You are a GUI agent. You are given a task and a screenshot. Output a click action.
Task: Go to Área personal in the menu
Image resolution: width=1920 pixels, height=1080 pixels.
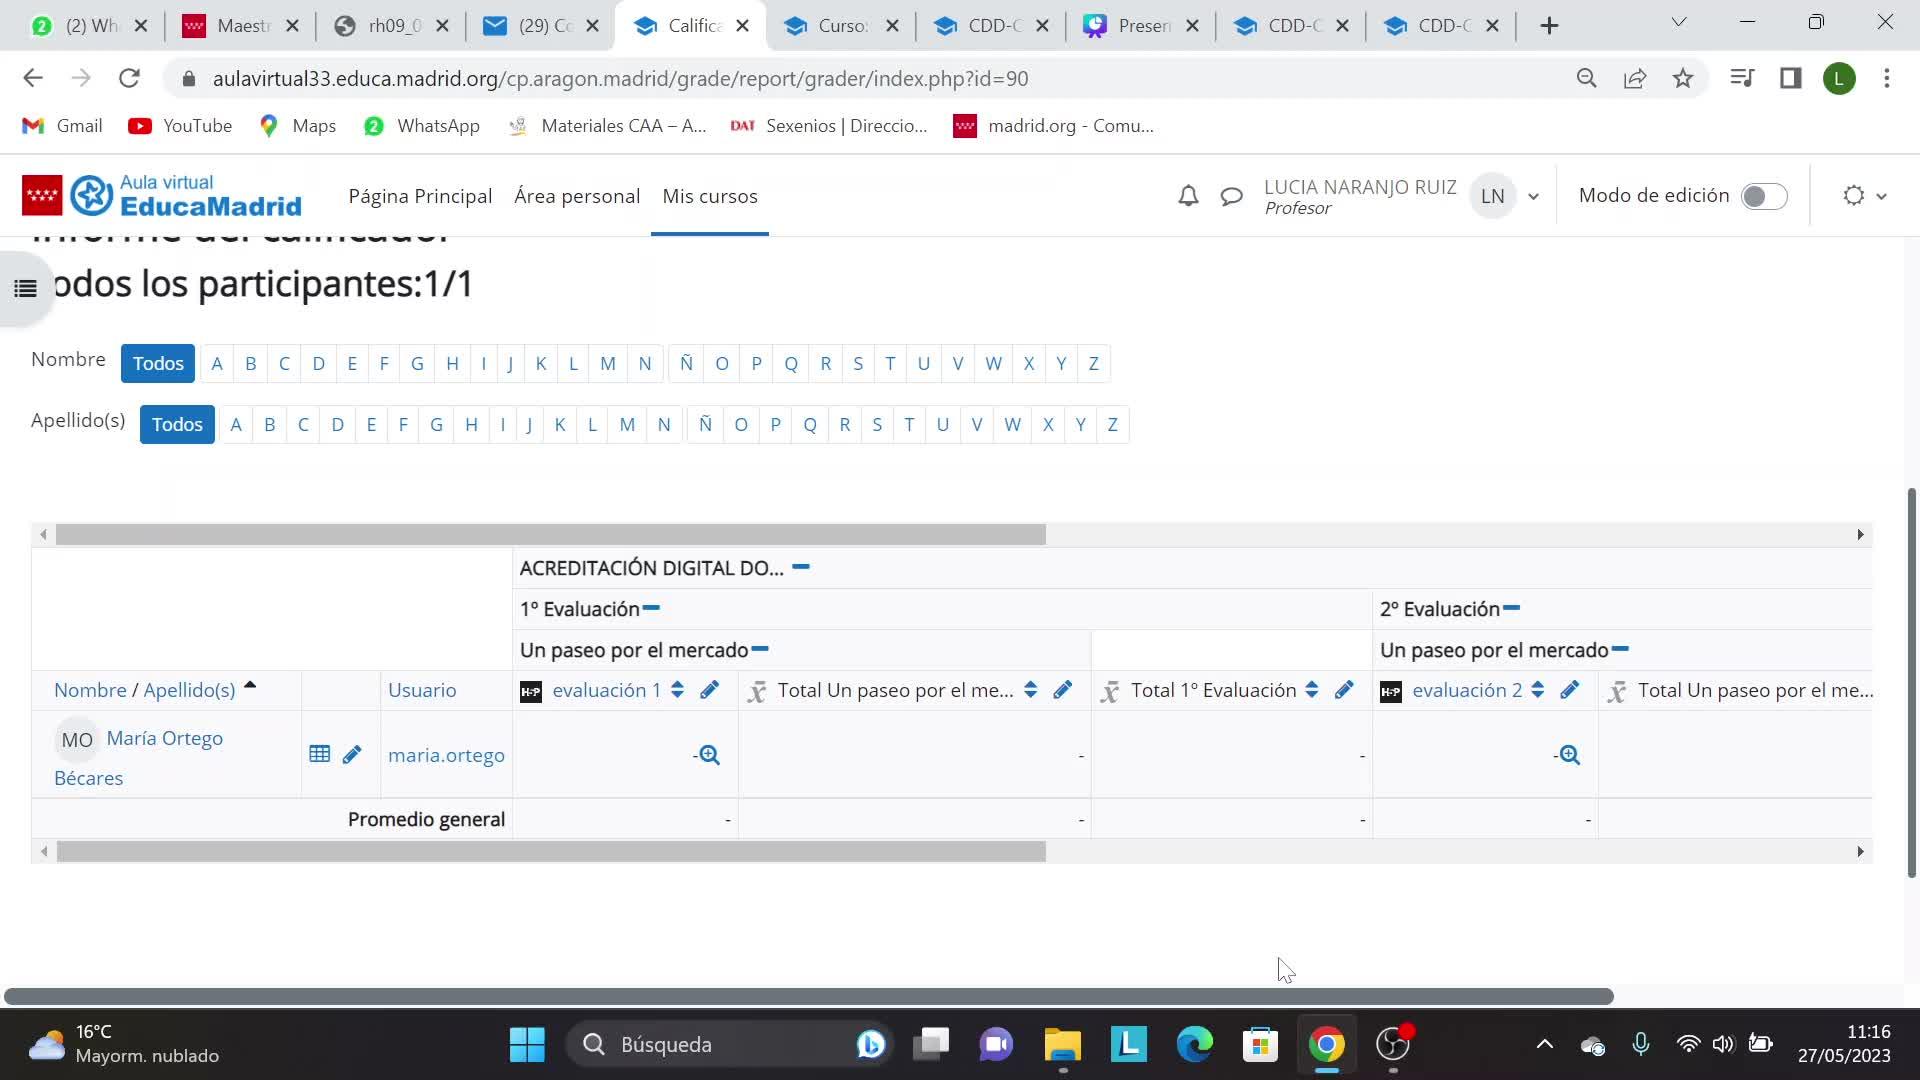tap(576, 196)
